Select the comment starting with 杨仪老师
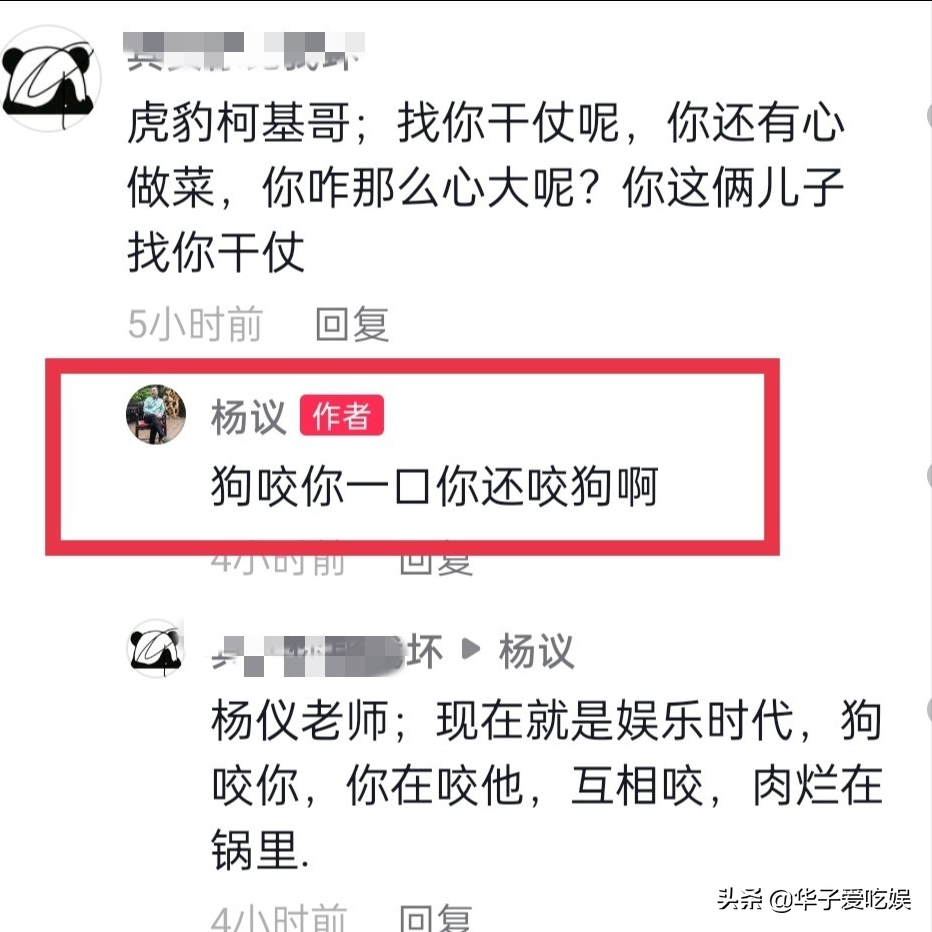The height and width of the screenshot is (932, 932). click(x=547, y=785)
